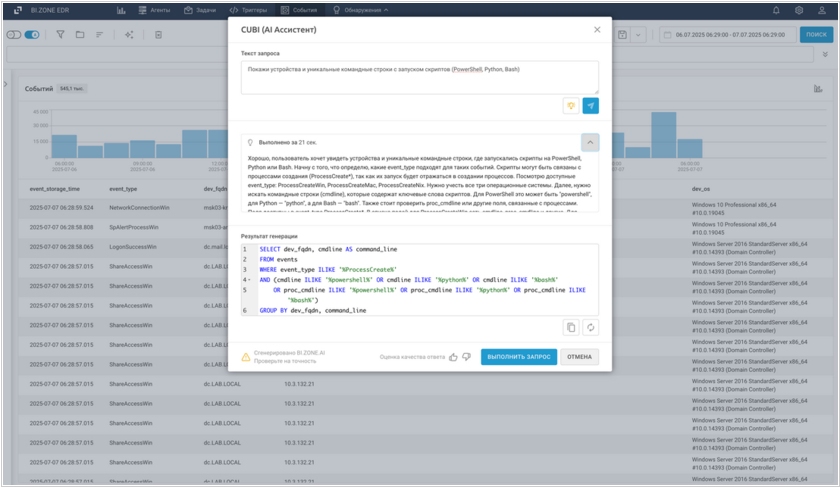Click the chart settings icon right of histogram
840x487 pixels.
tap(818, 89)
